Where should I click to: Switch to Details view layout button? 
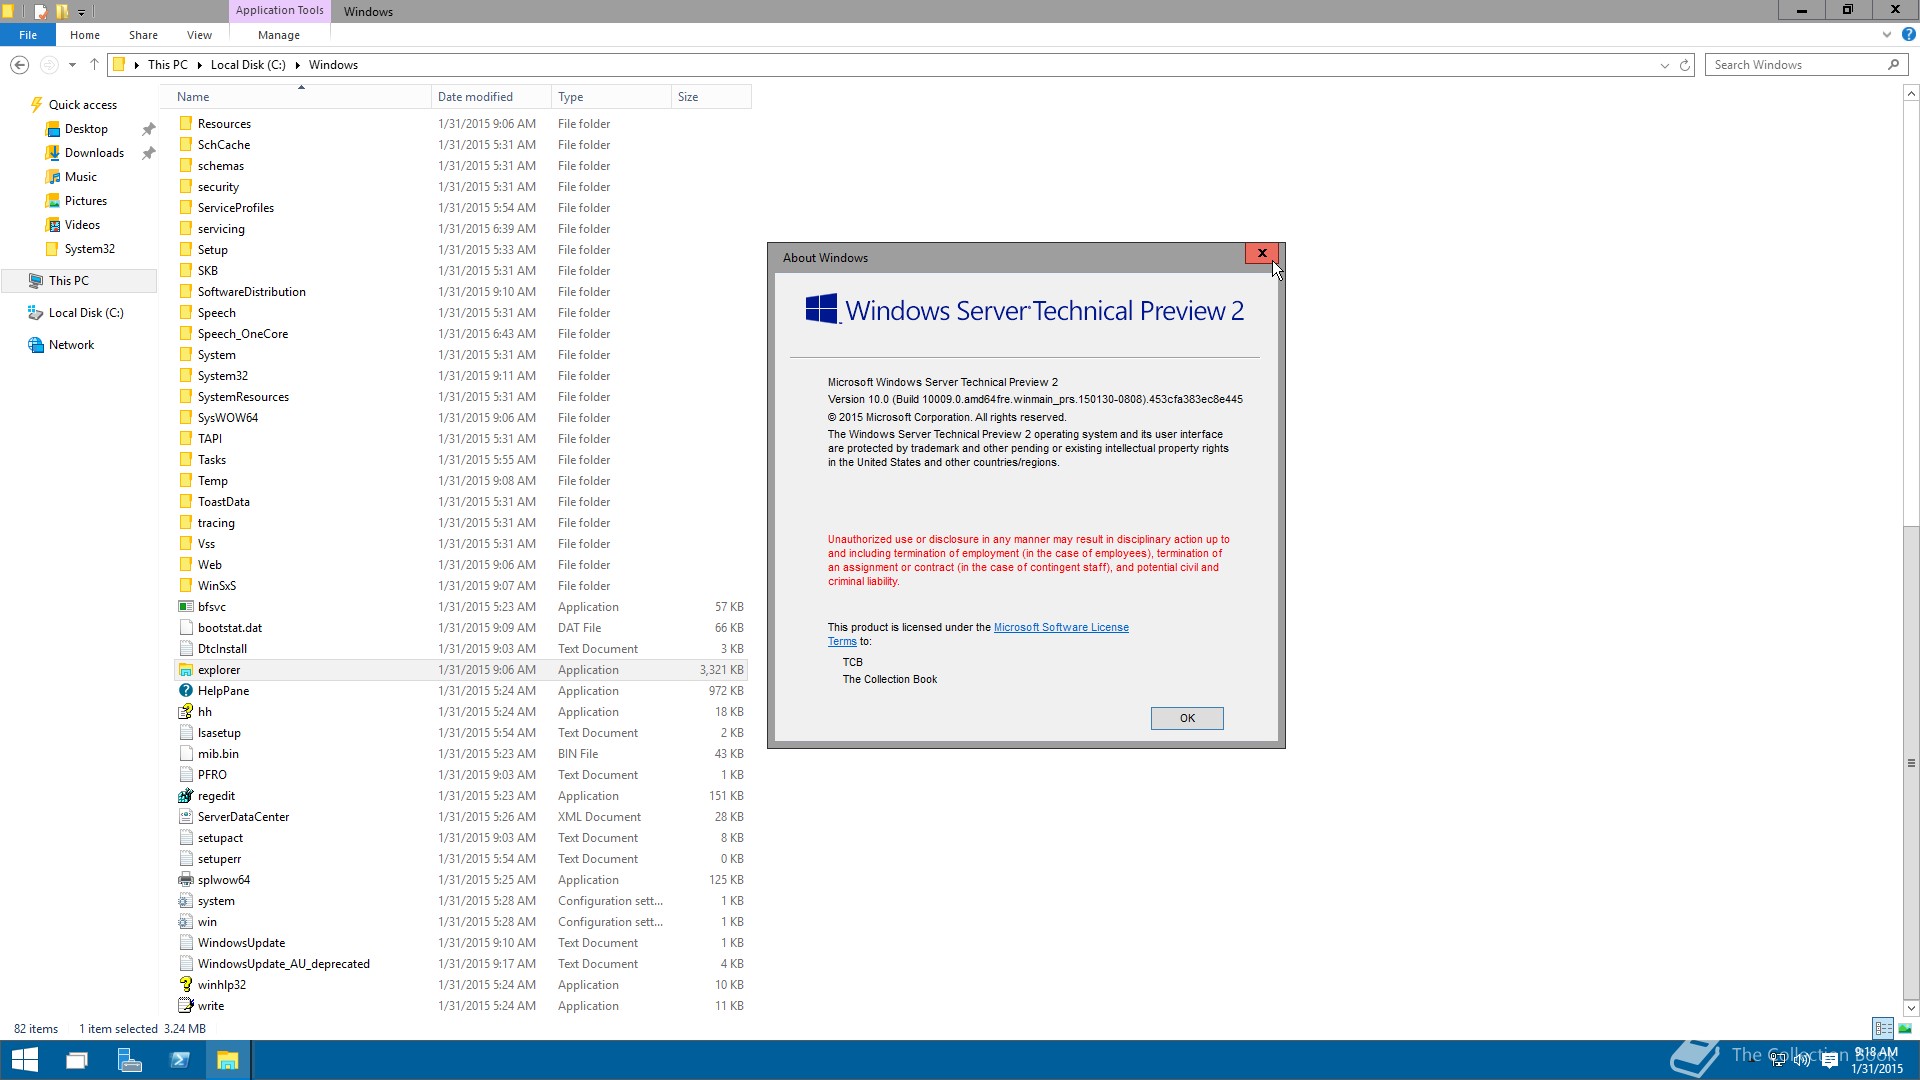click(x=1883, y=1028)
